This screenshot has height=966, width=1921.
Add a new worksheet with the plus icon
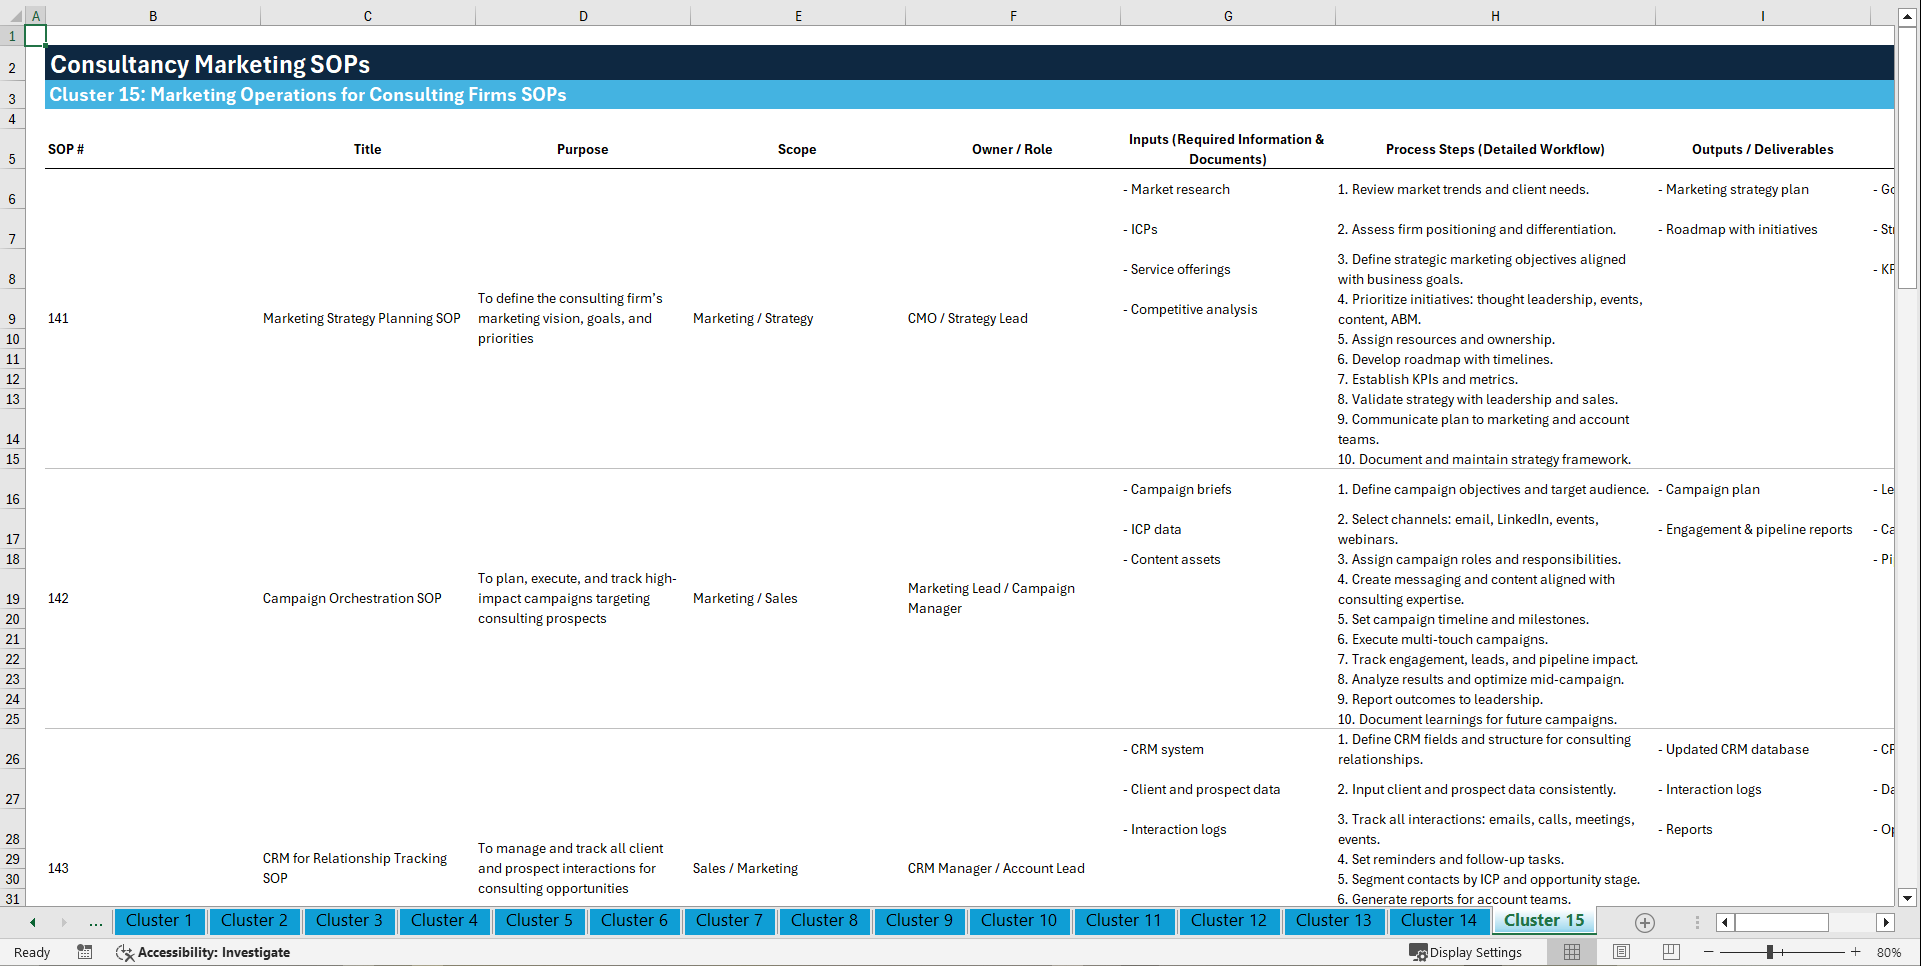tap(1643, 922)
